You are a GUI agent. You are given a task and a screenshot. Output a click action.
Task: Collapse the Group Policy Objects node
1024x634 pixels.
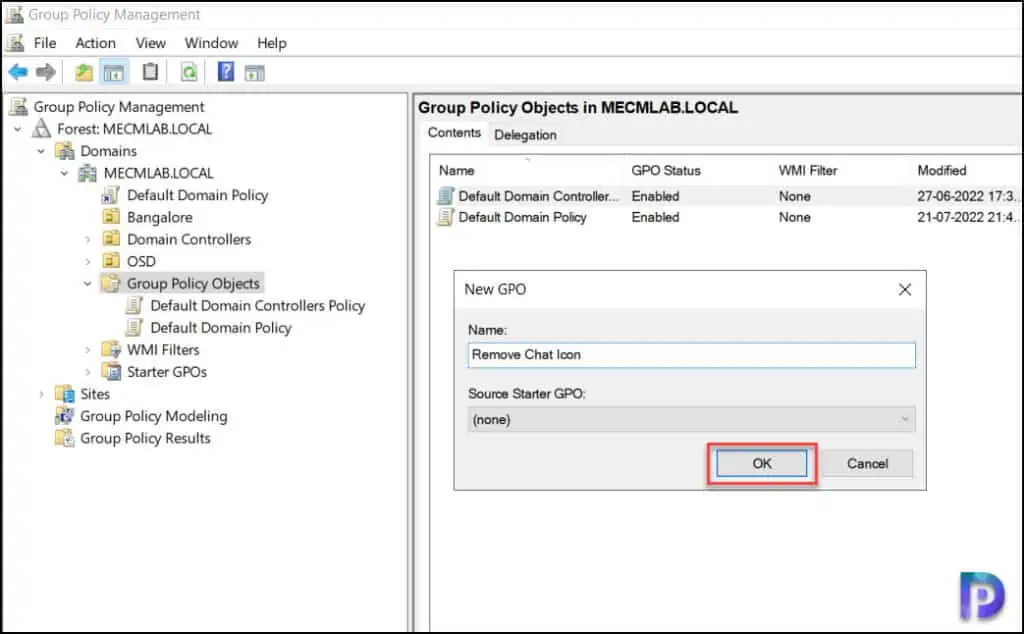point(88,284)
